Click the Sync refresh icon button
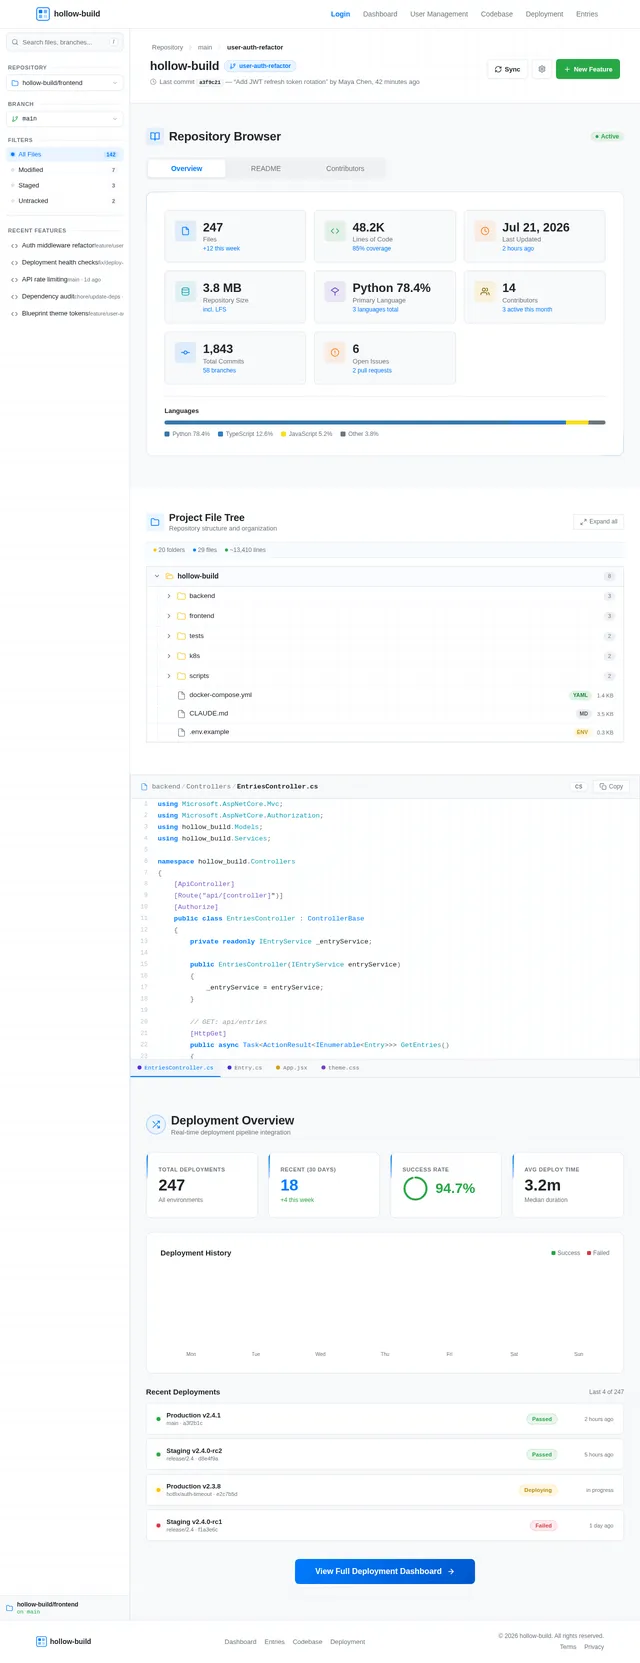The height and width of the screenshot is (1663, 640). tap(498, 69)
